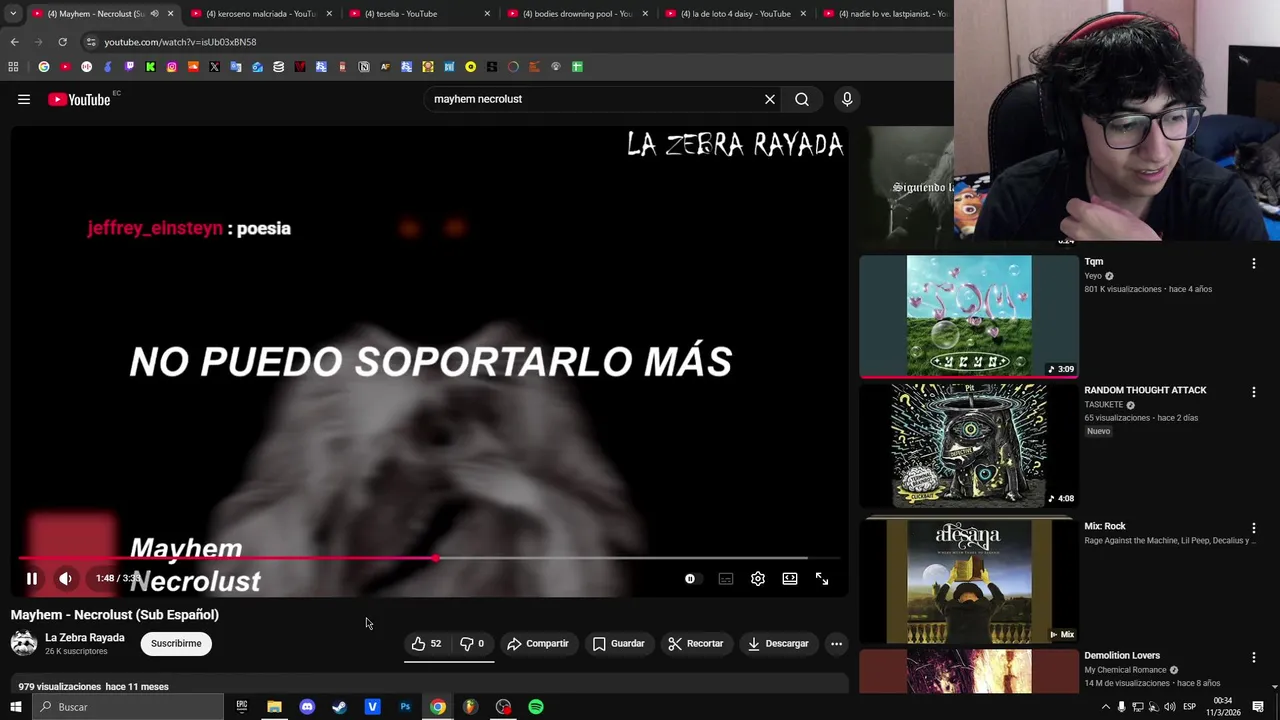1280x720 pixels.
Task: Click the taskbar Buscar search box
Action: tap(128, 707)
